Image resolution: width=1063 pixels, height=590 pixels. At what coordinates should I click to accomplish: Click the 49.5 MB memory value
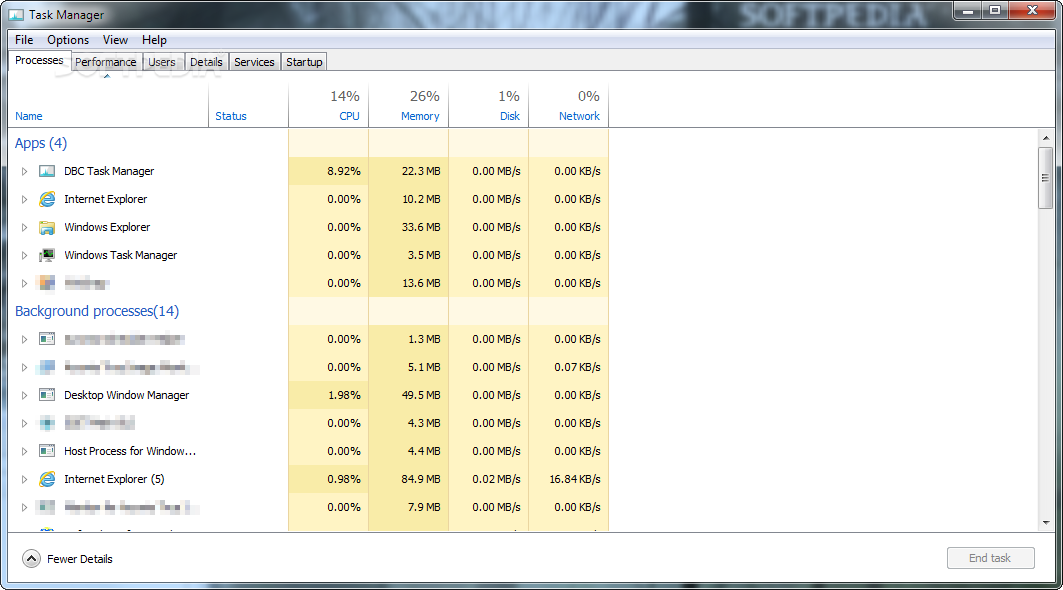[x=421, y=395]
